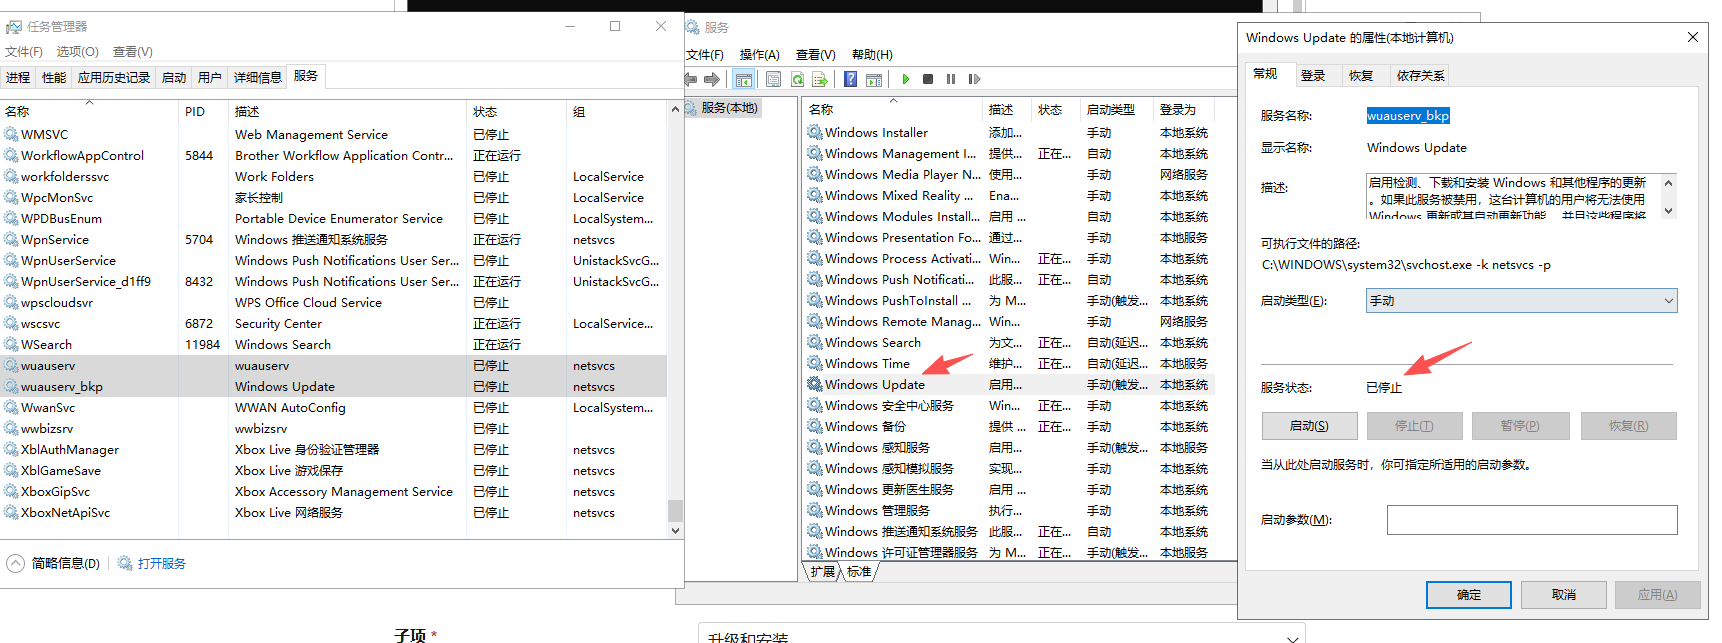Image resolution: width=1722 pixels, height=643 pixels.
Task: Select the 标准 view tab in Services
Action: pyautogui.click(x=859, y=572)
